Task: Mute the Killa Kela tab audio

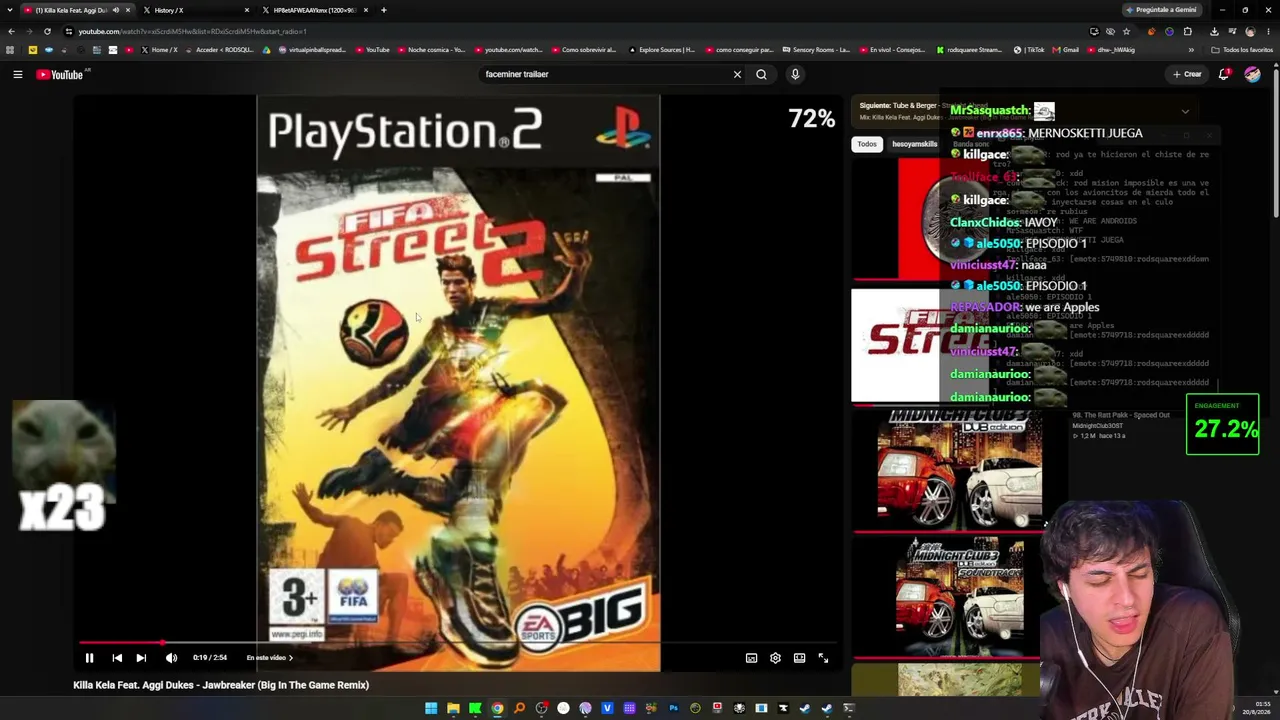Action: pyautogui.click(x=116, y=10)
